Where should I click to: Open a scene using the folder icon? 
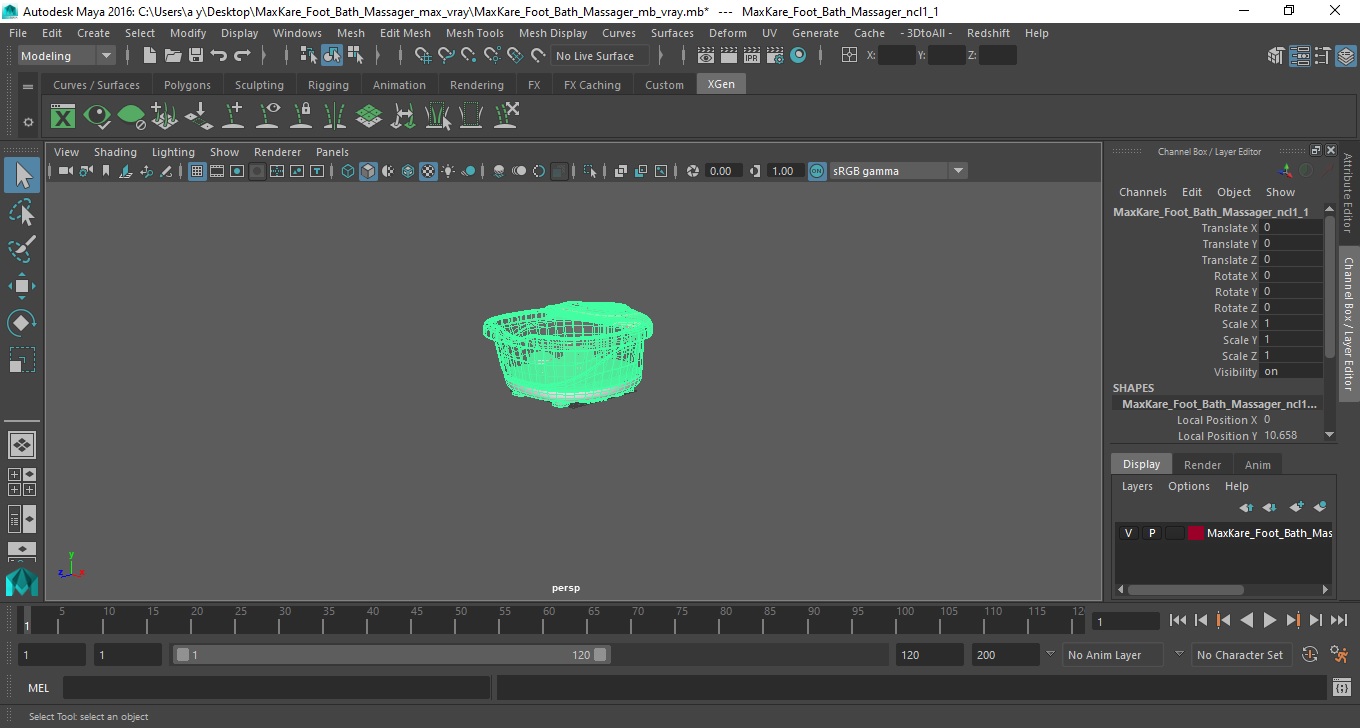click(172, 56)
